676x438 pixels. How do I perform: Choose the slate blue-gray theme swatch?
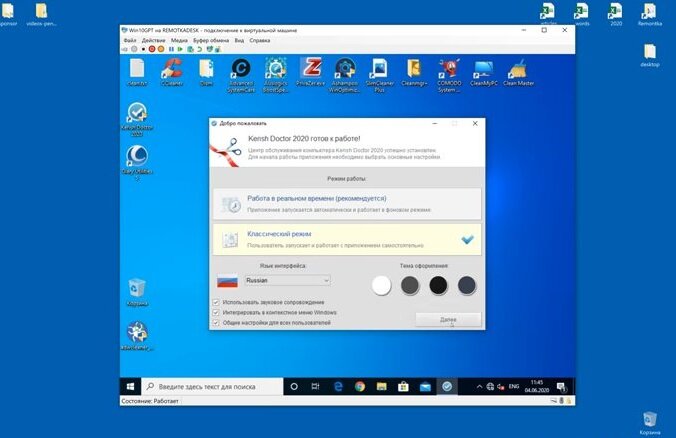click(x=466, y=285)
